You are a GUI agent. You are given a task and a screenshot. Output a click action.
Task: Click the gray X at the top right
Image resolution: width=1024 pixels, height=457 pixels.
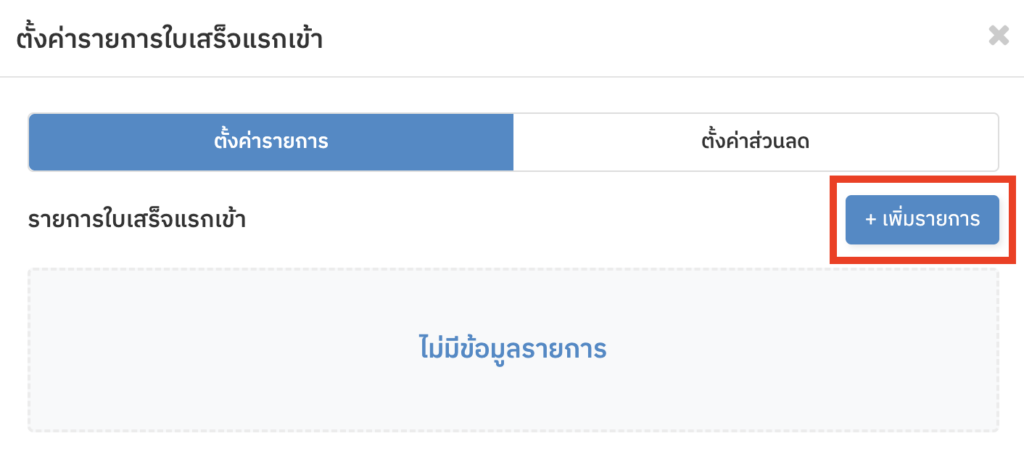pos(998,37)
